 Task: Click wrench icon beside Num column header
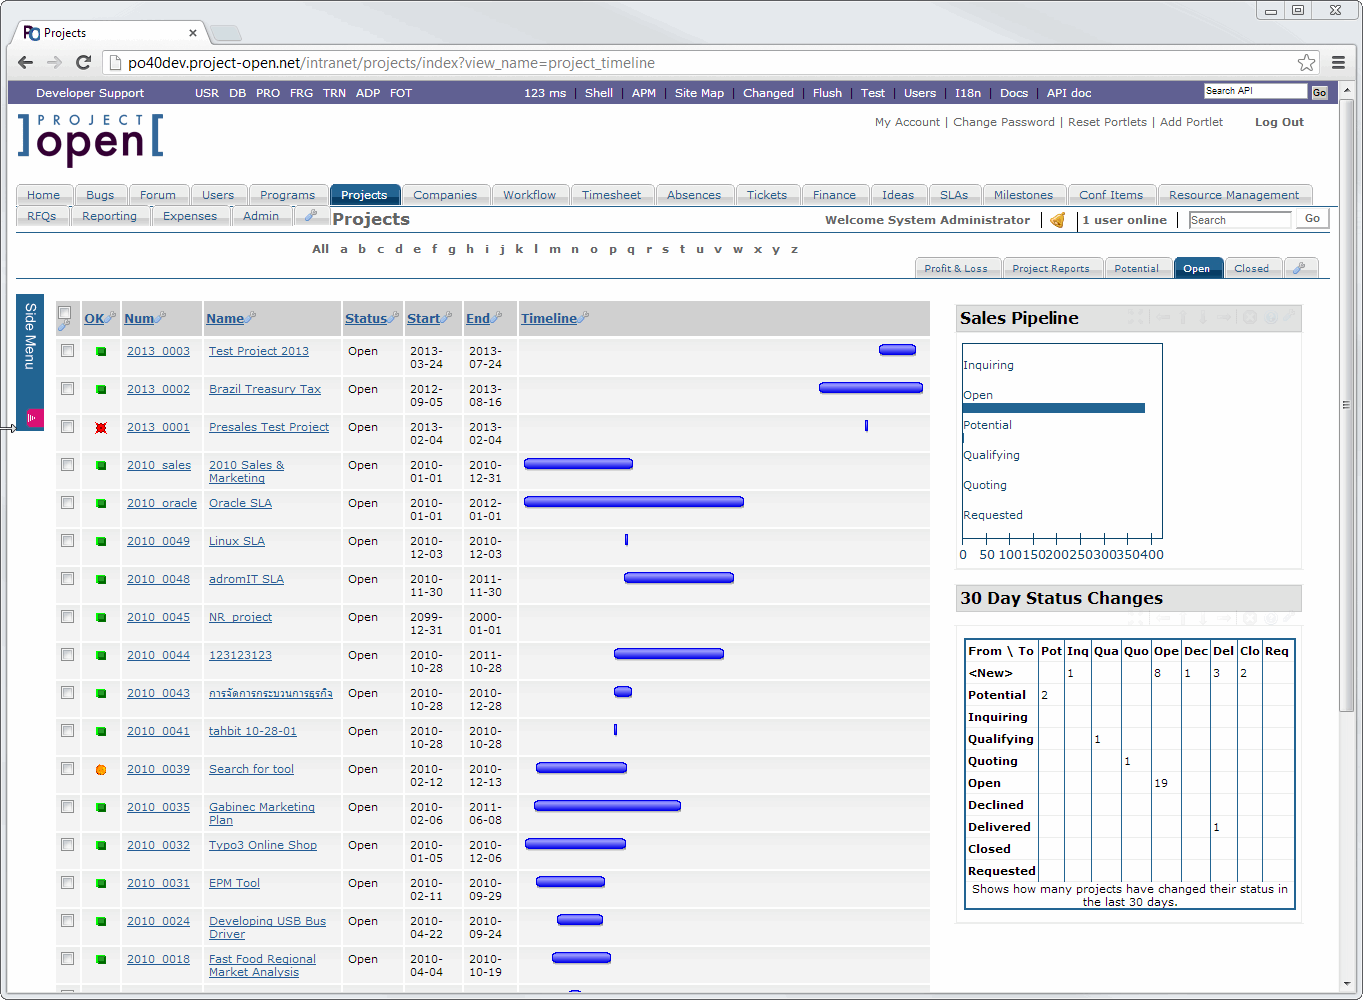(160, 317)
